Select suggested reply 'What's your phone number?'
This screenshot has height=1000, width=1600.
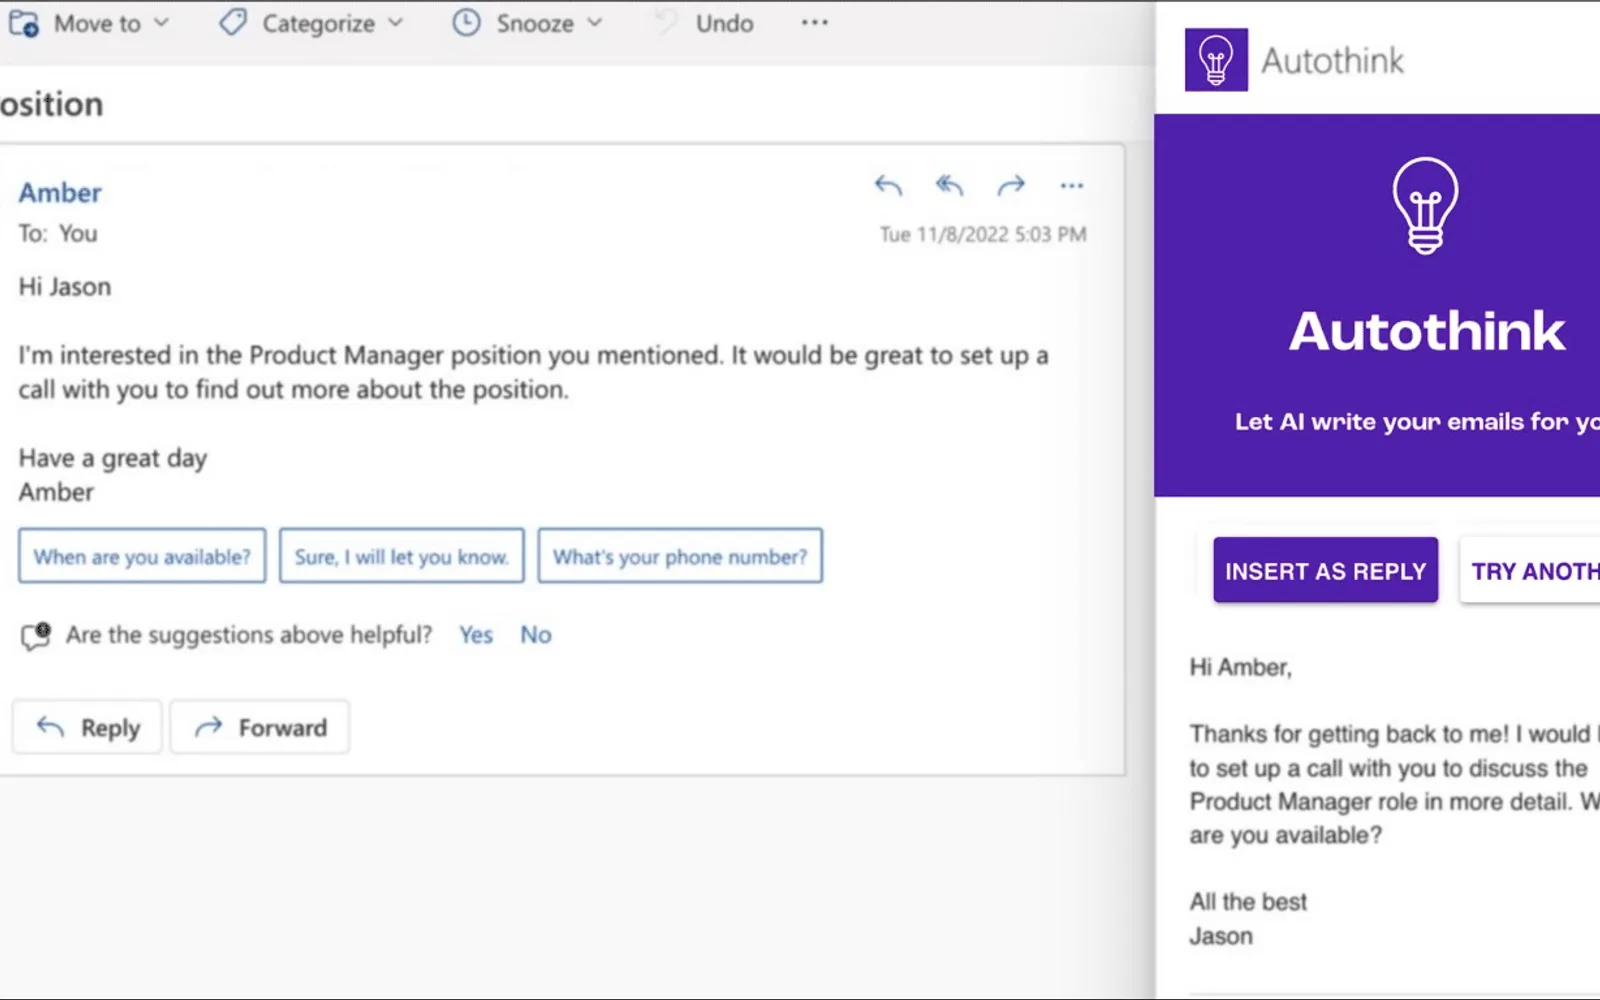[x=680, y=556]
